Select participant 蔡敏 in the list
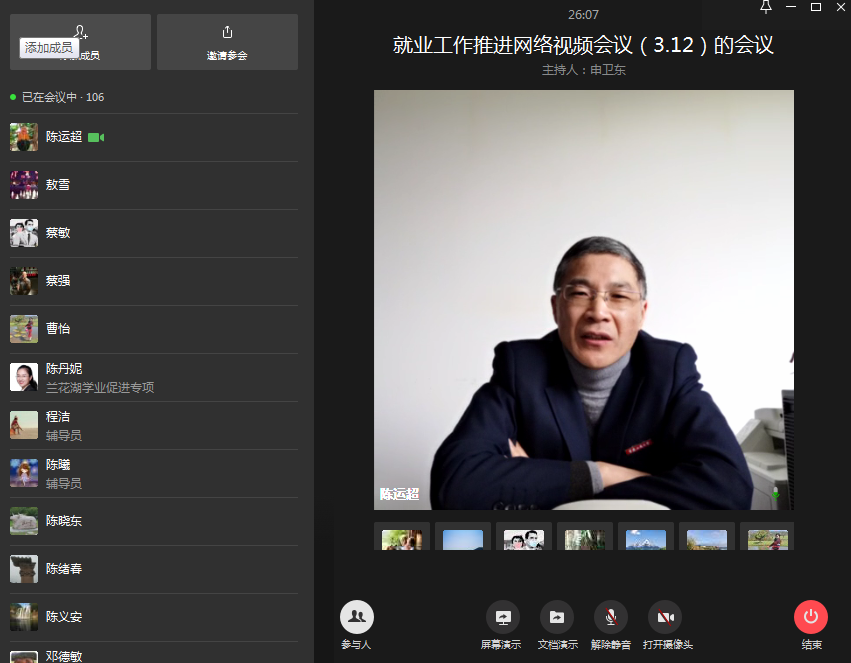This screenshot has height=663, width=851. tap(57, 233)
